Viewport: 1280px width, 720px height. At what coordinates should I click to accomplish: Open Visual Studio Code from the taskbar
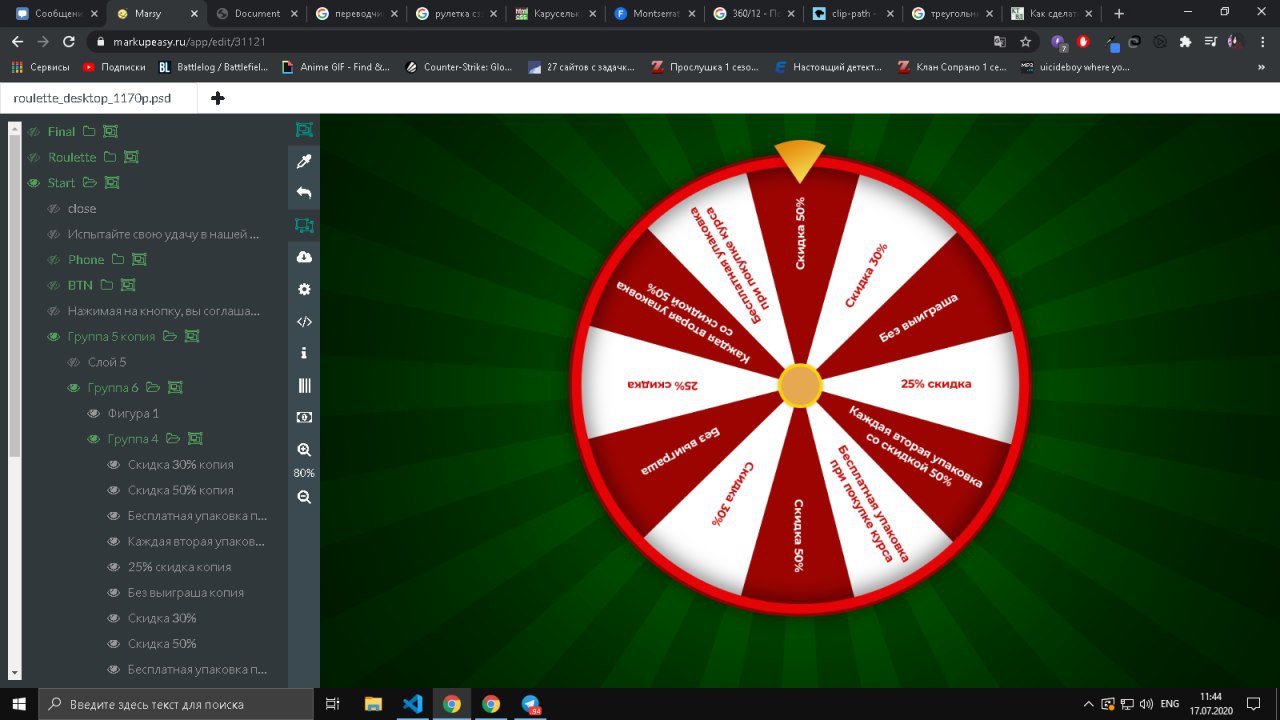(412, 704)
